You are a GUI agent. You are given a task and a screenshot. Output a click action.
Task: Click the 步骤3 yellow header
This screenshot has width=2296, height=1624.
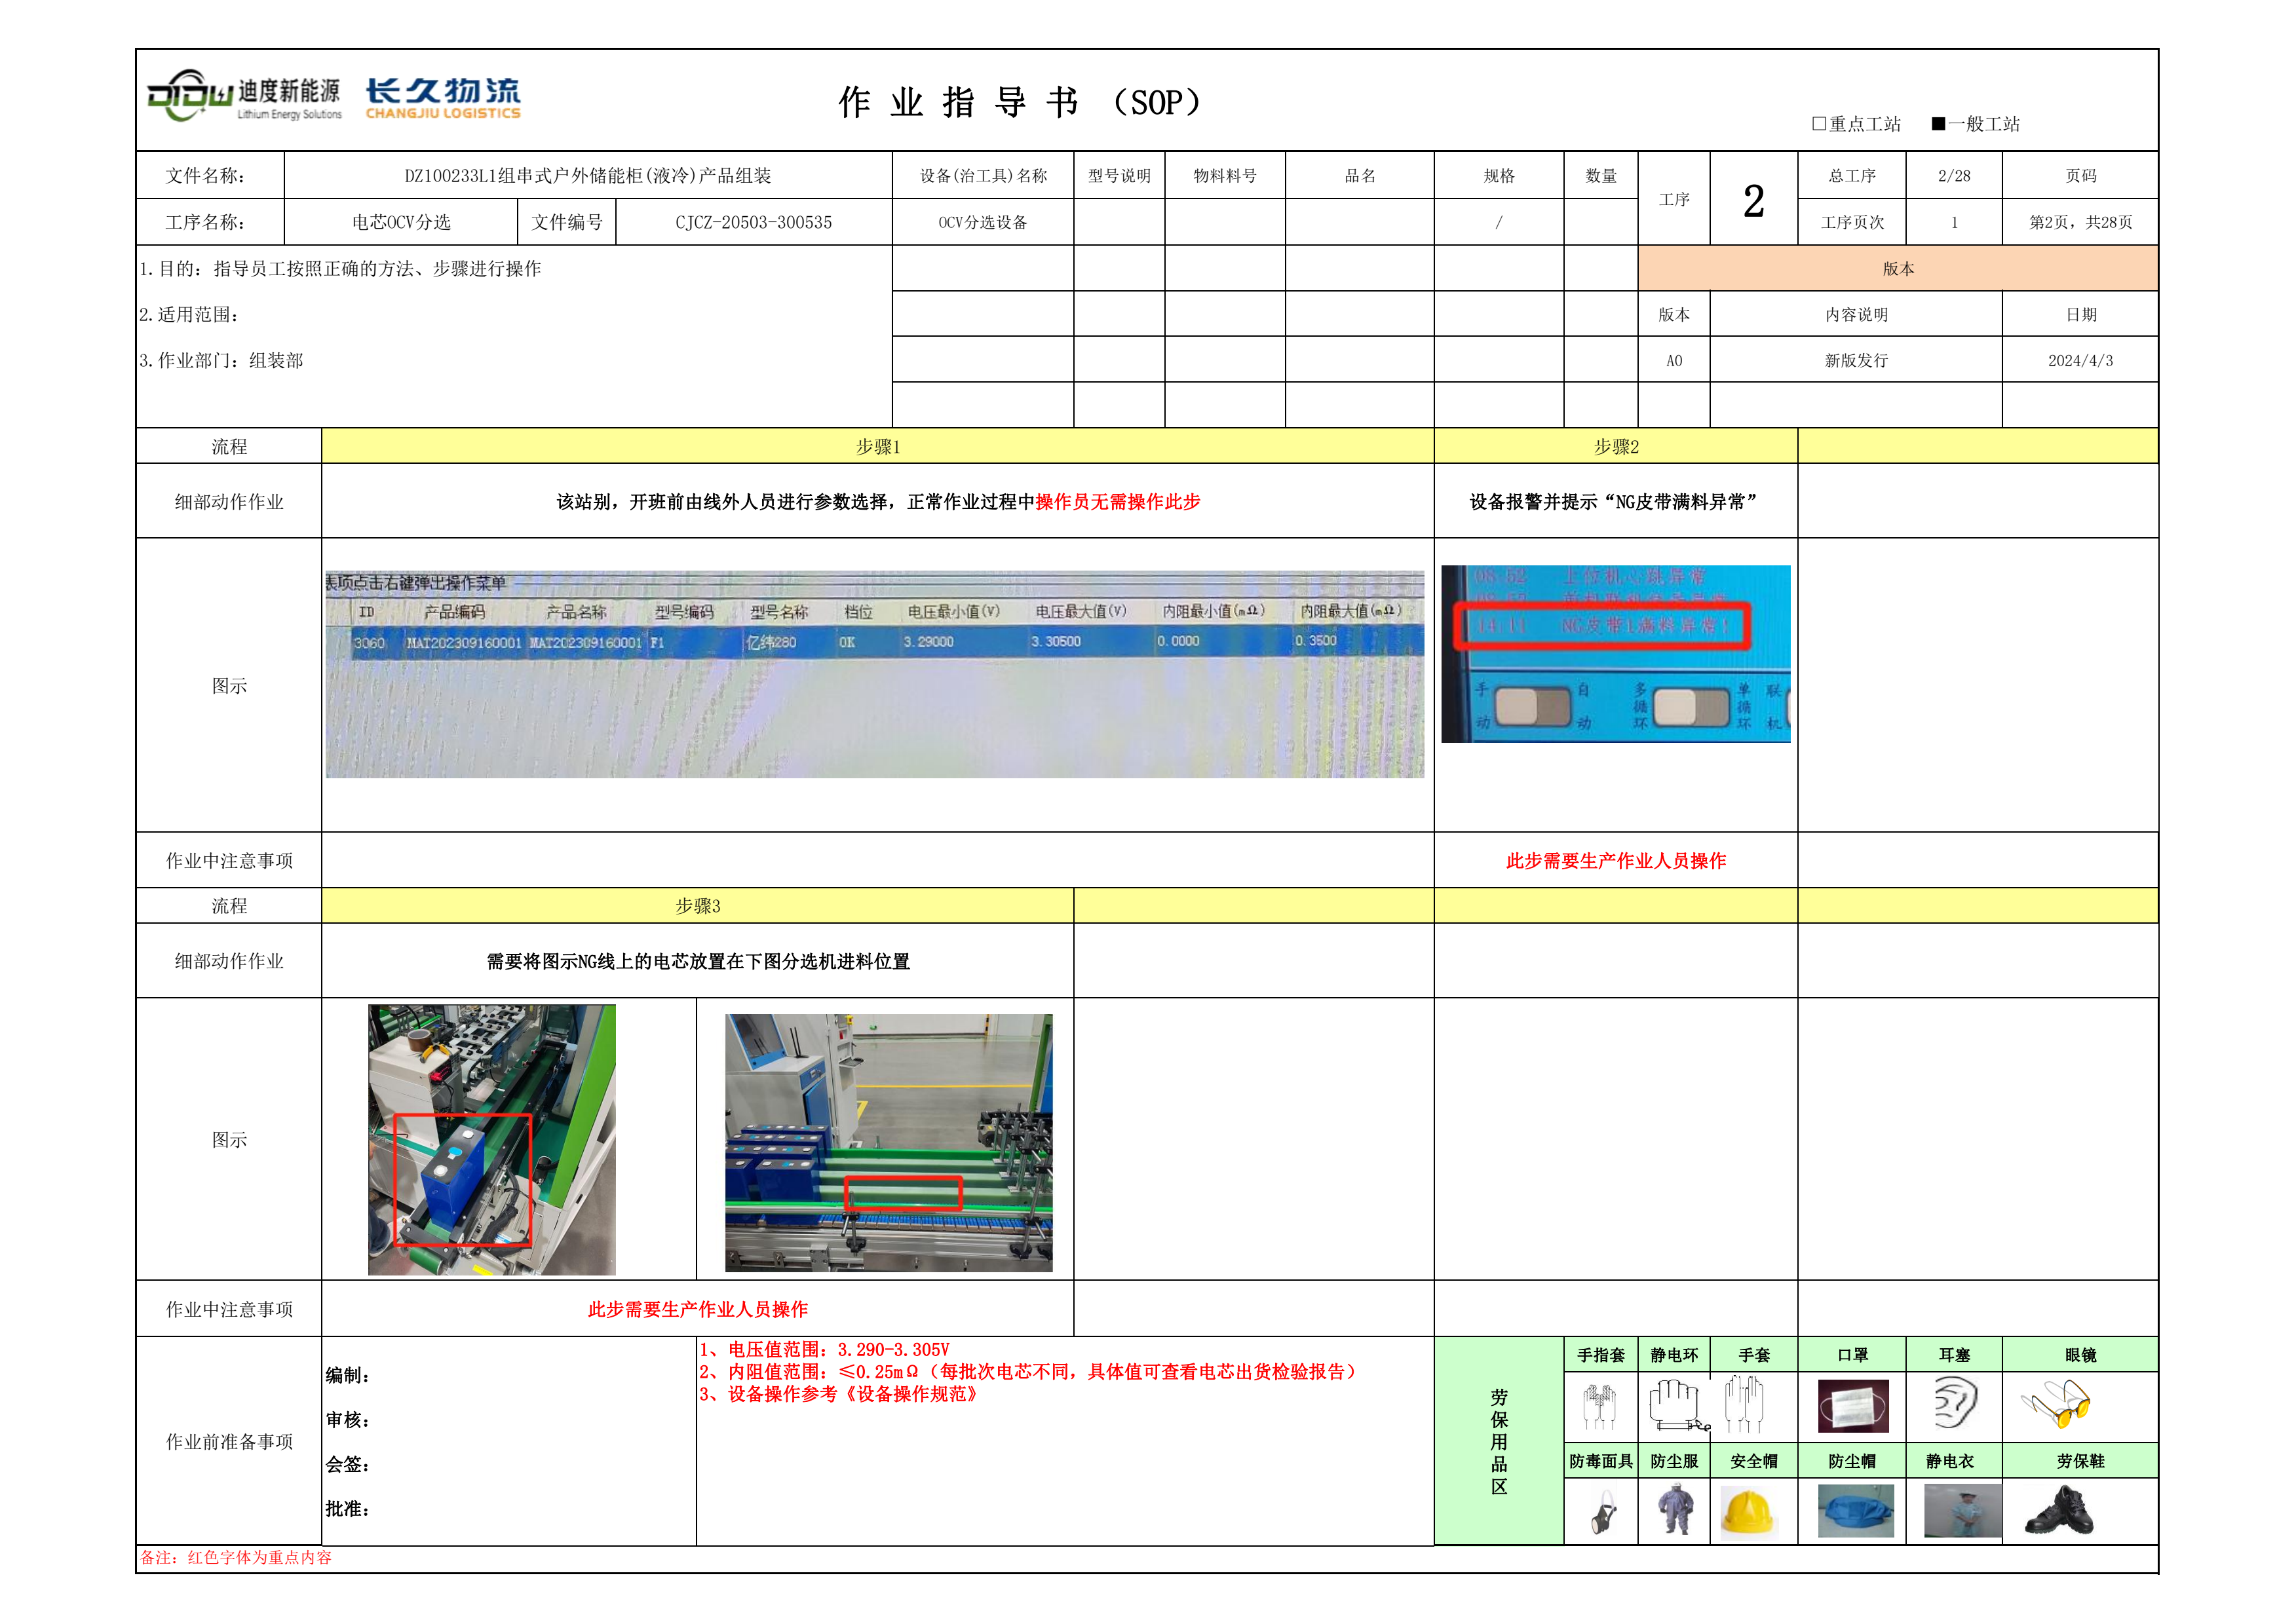697,906
